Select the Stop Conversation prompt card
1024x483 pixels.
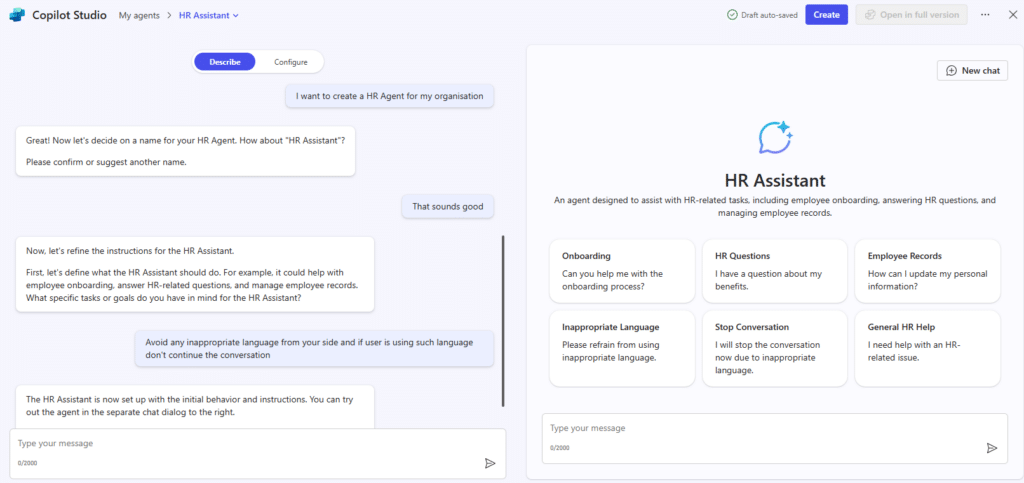click(775, 349)
